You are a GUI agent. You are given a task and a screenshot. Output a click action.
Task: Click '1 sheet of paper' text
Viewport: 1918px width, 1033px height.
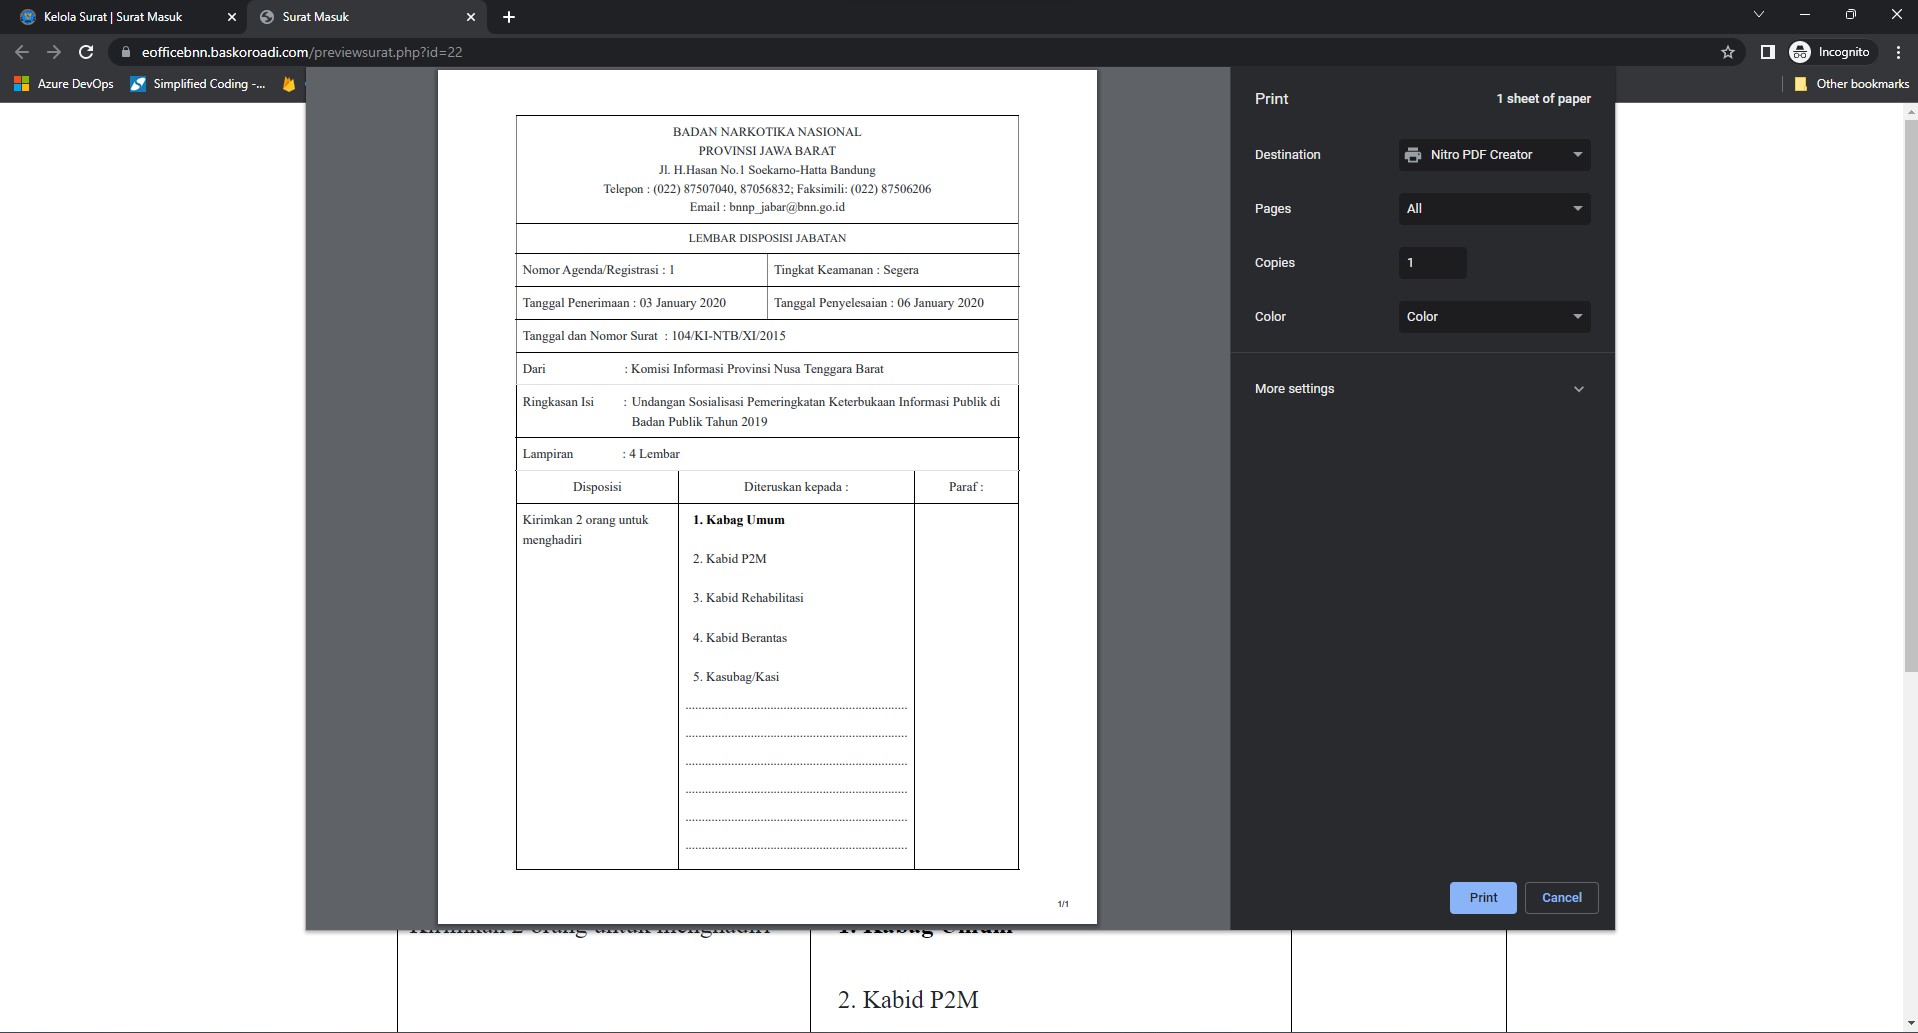[1543, 99]
